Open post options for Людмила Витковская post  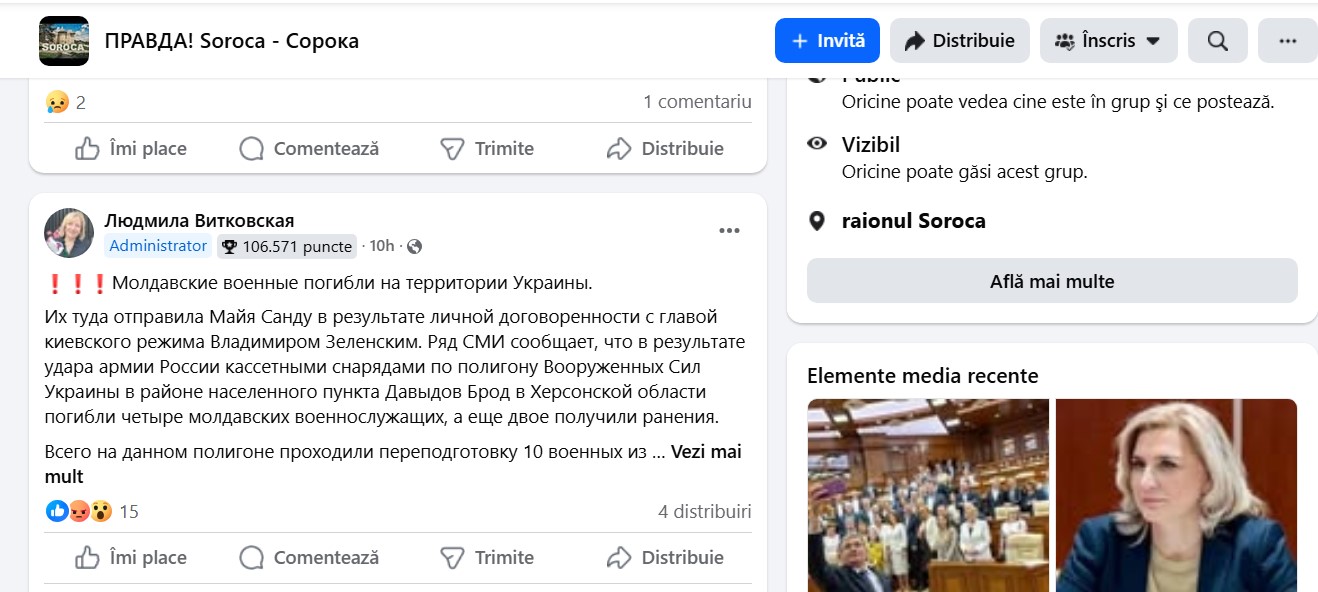pos(729,231)
